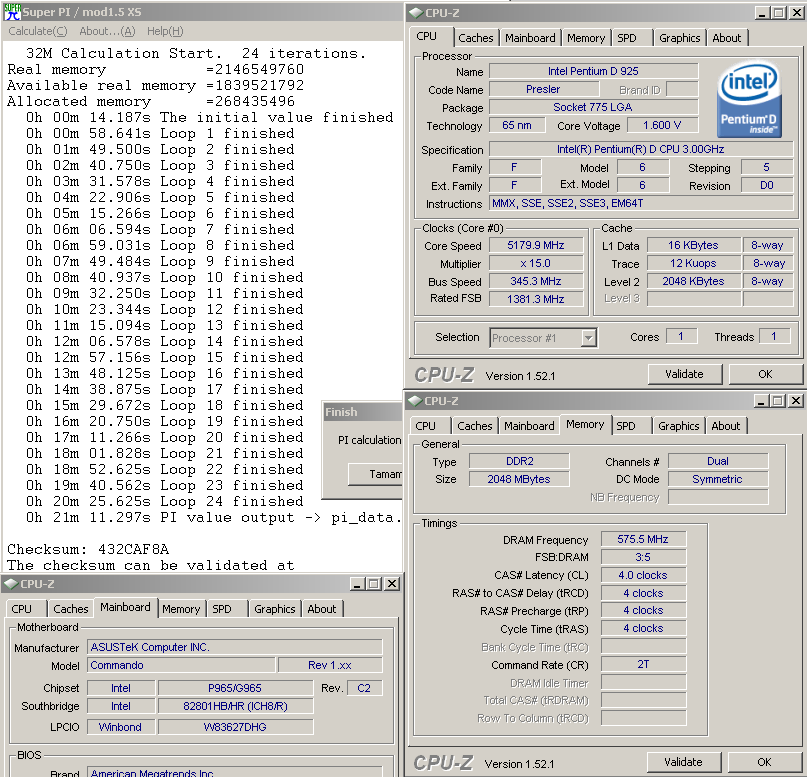Click the Intel Pentium D inside logo

click(749, 99)
